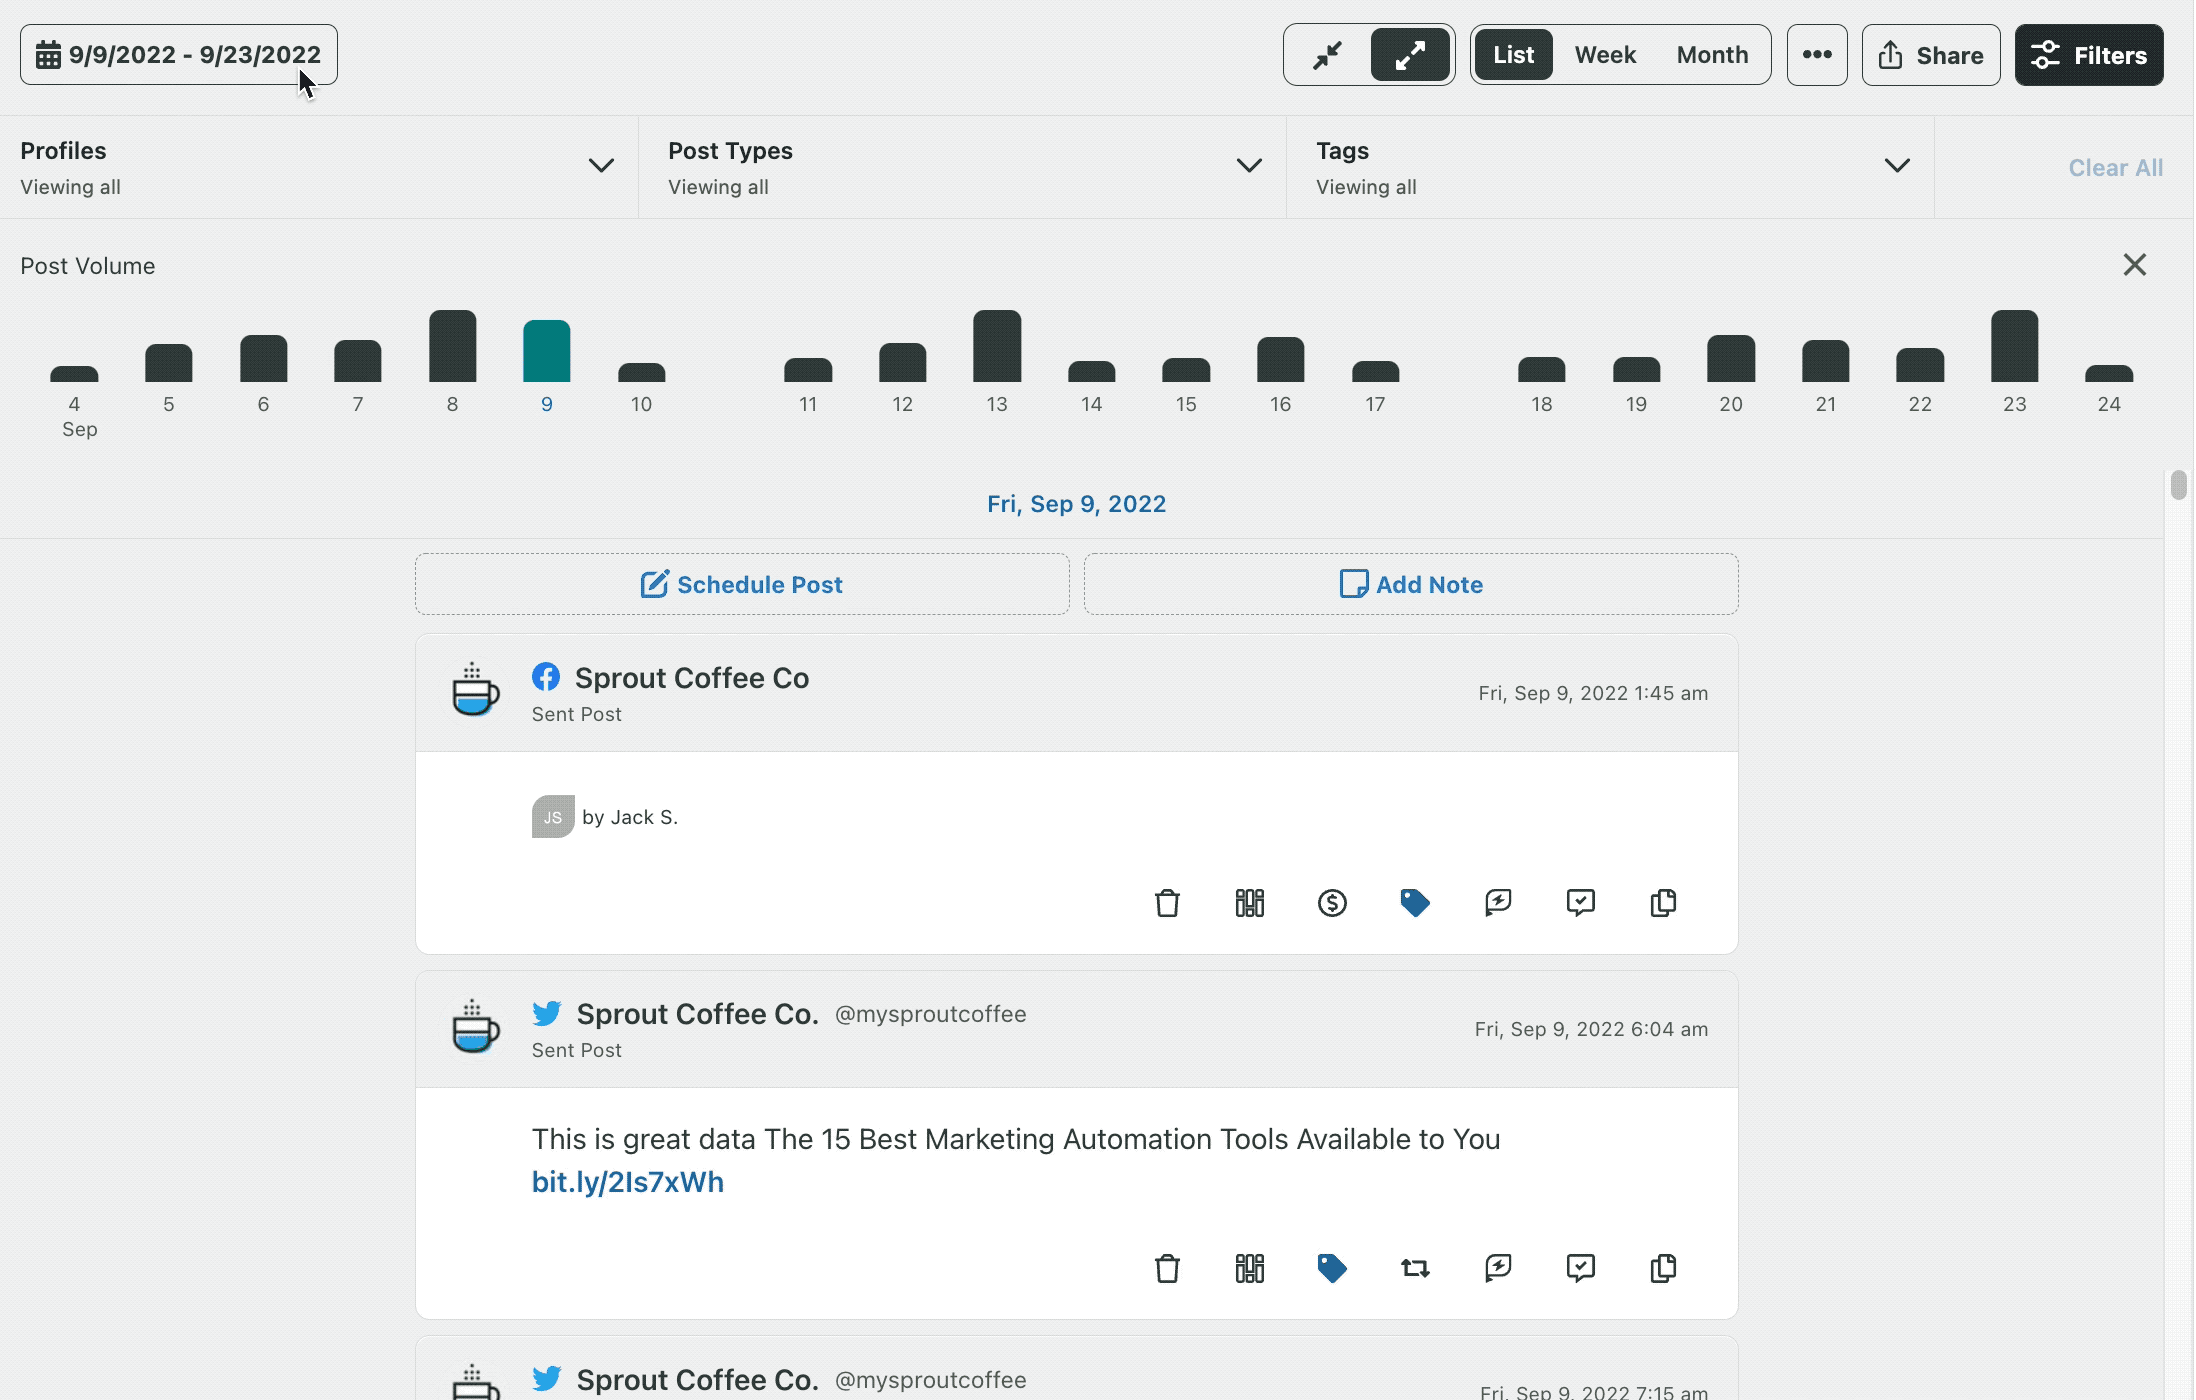
Task: Click the tag icon on the Facebook post
Action: pos(1415,903)
